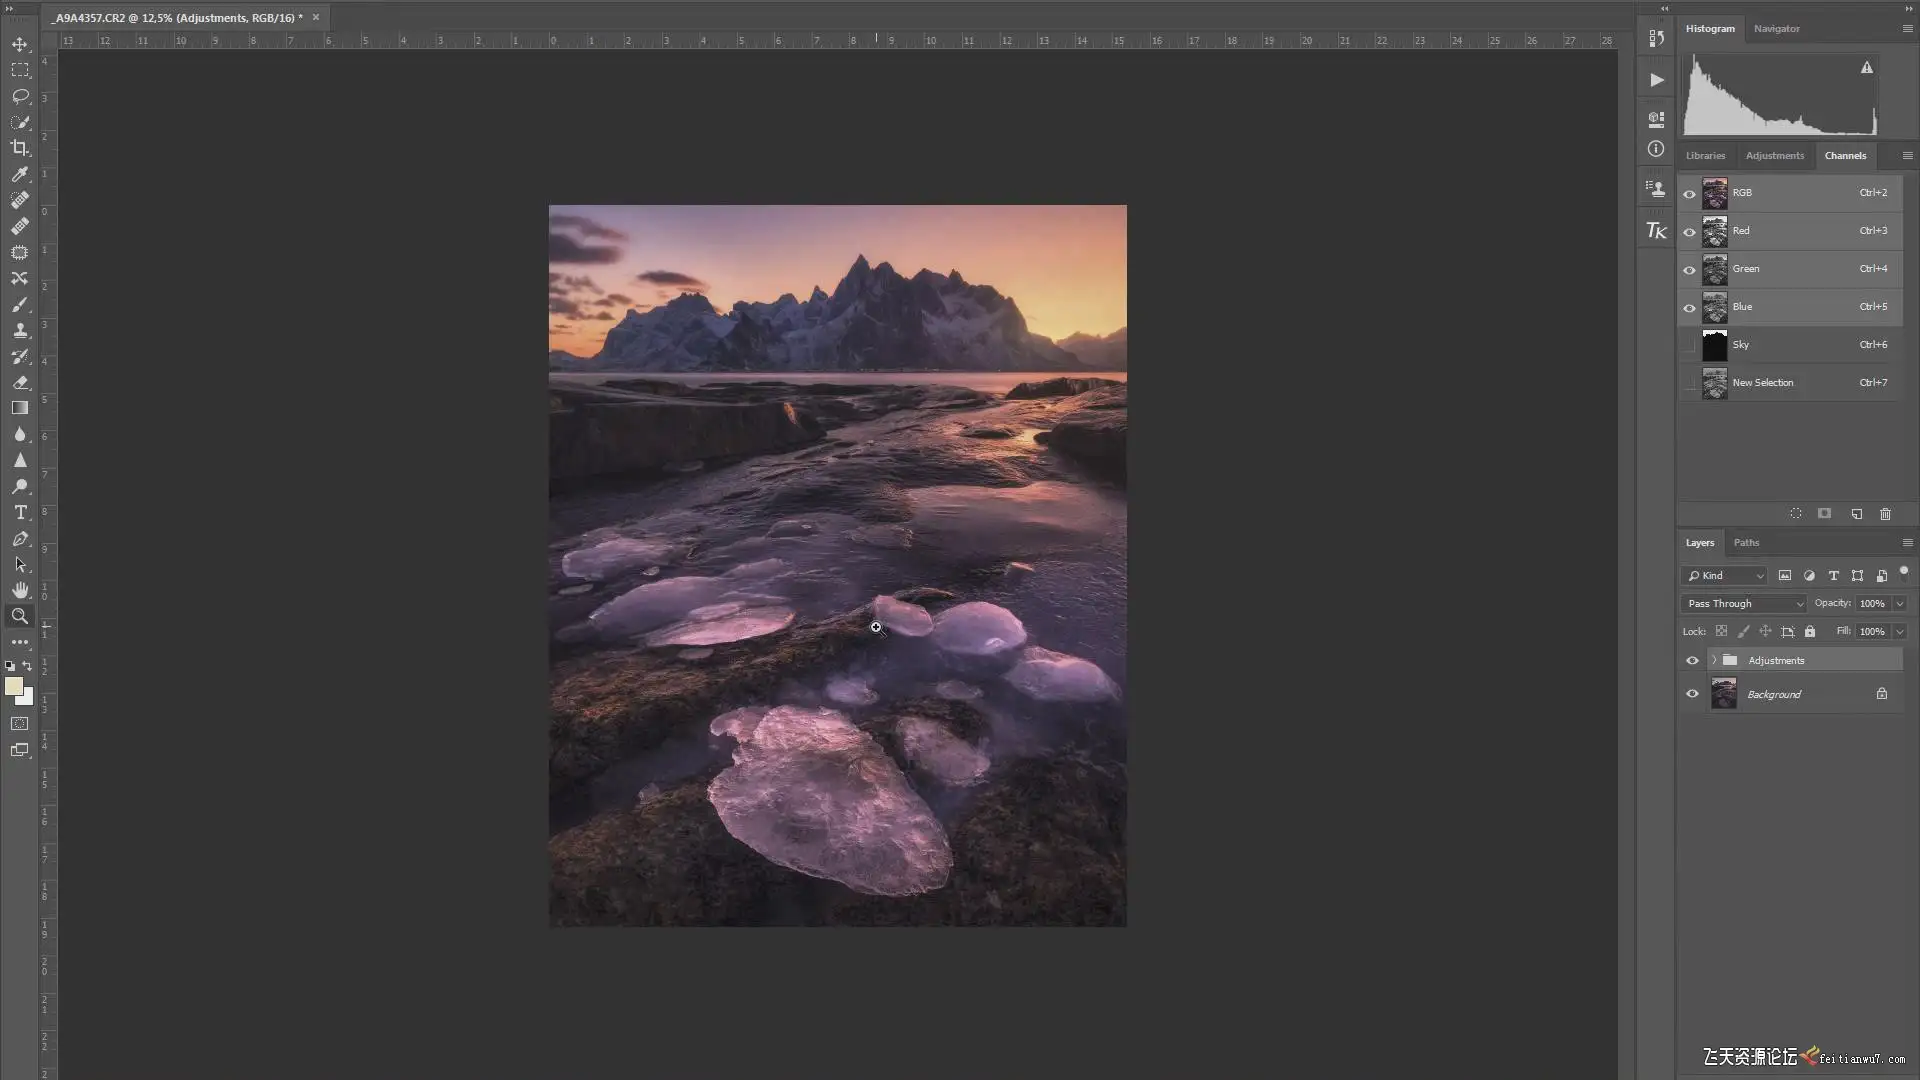Select the Gradient tool
The image size is (1920, 1080).
(19, 408)
